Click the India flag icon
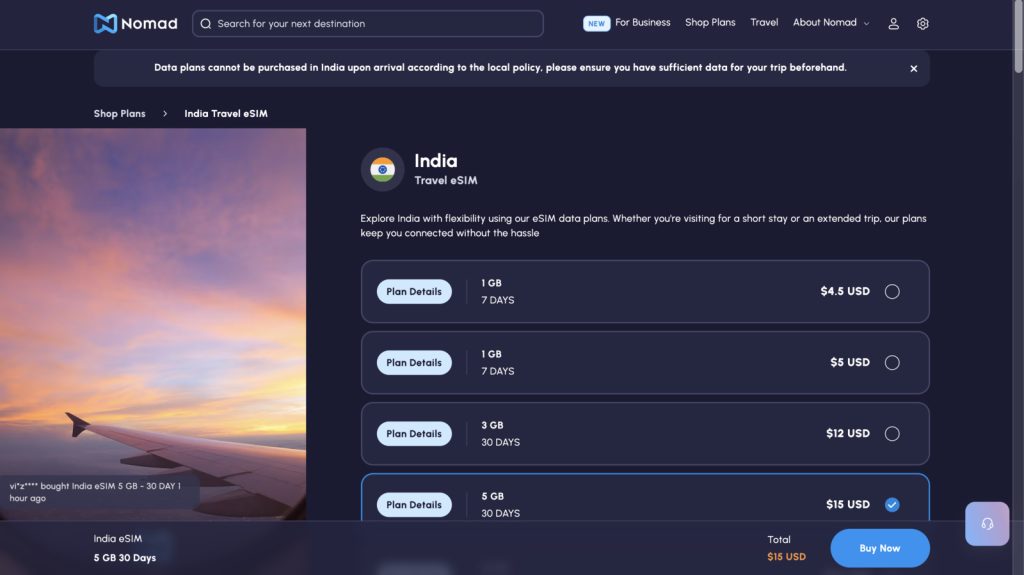 382,169
